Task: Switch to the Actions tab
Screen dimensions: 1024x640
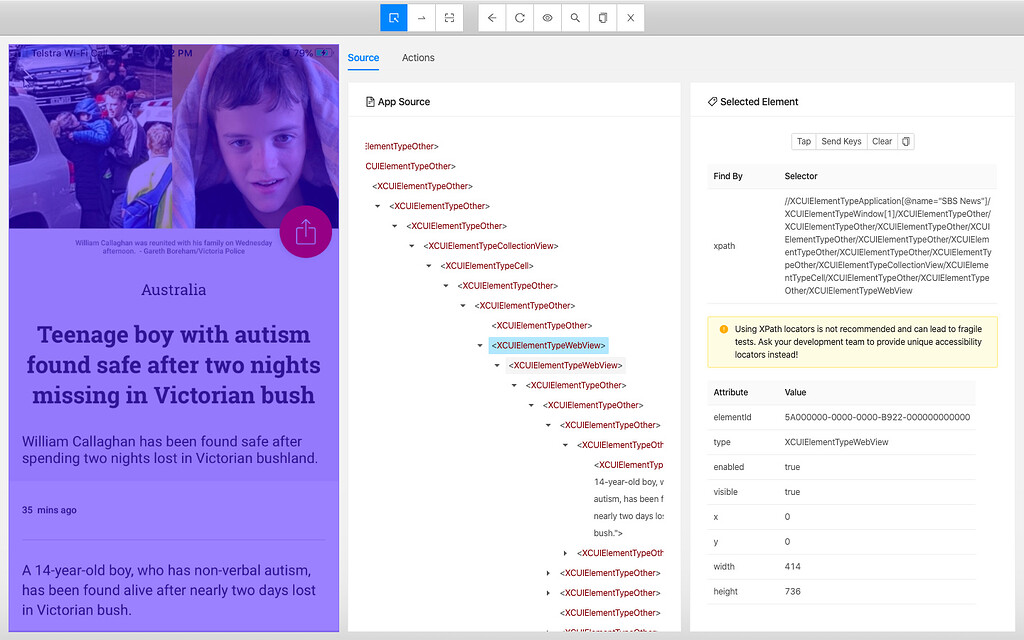Action: click(x=418, y=57)
